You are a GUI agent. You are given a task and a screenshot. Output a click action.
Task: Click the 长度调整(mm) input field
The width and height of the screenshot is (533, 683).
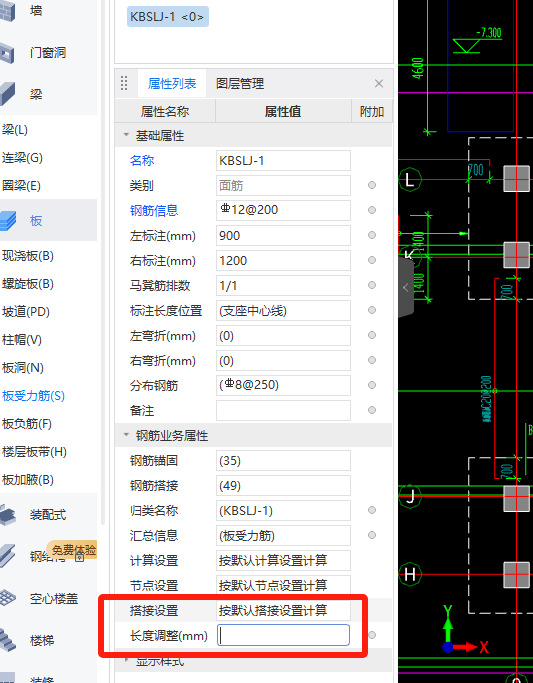click(x=283, y=635)
